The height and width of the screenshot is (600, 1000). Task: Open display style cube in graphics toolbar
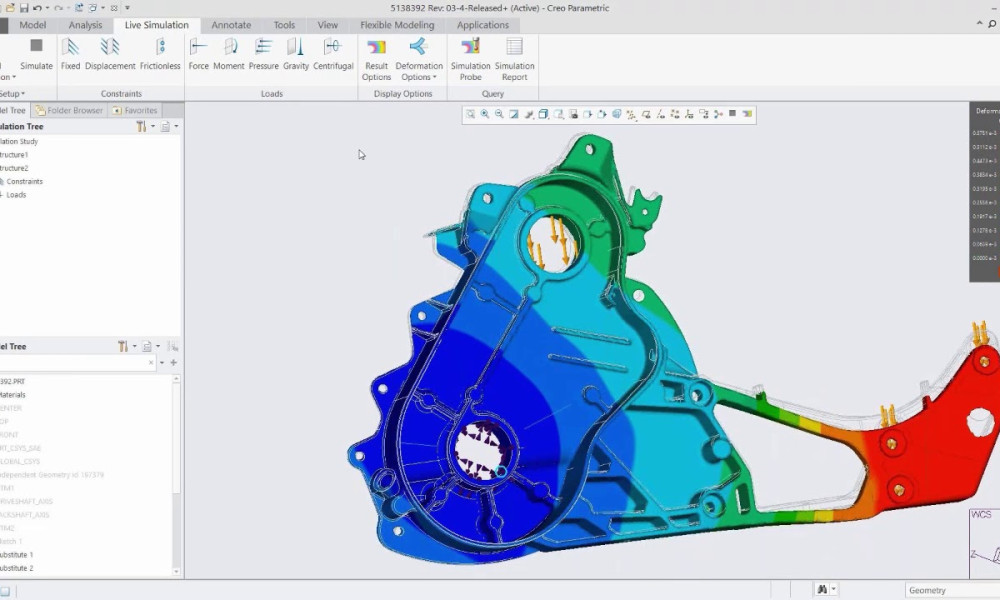(x=543, y=114)
